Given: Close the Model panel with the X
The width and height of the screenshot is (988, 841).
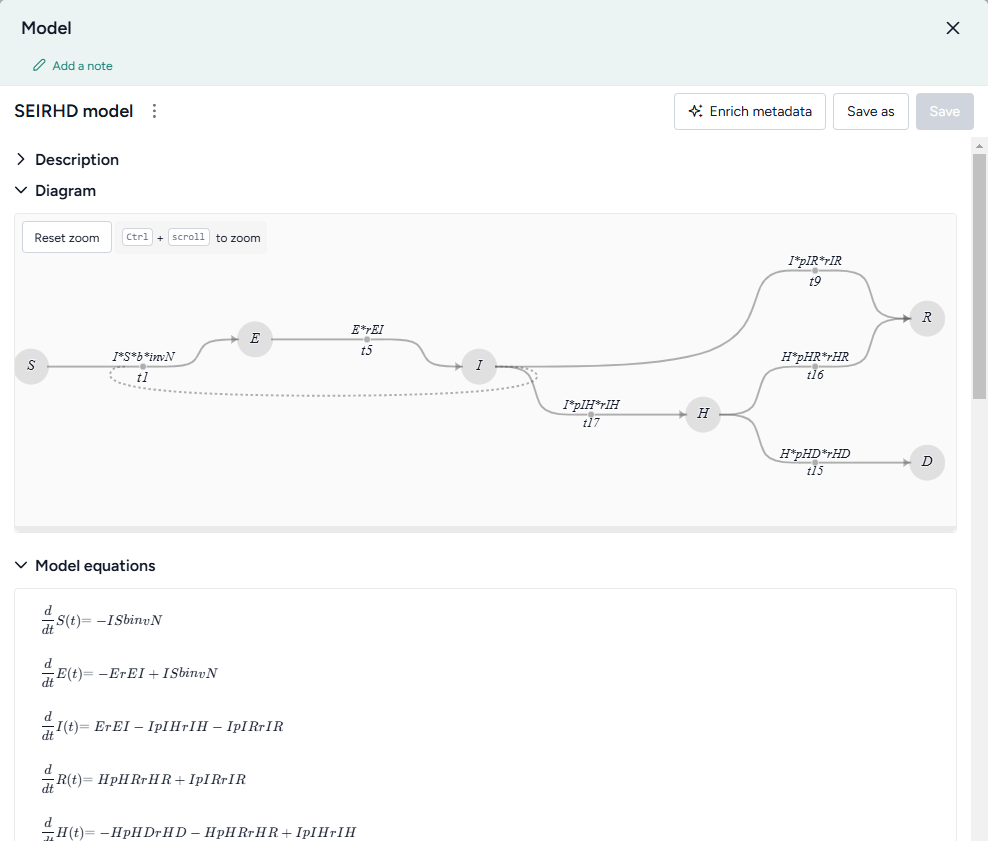Looking at the screenshot, I should point(953,28).
